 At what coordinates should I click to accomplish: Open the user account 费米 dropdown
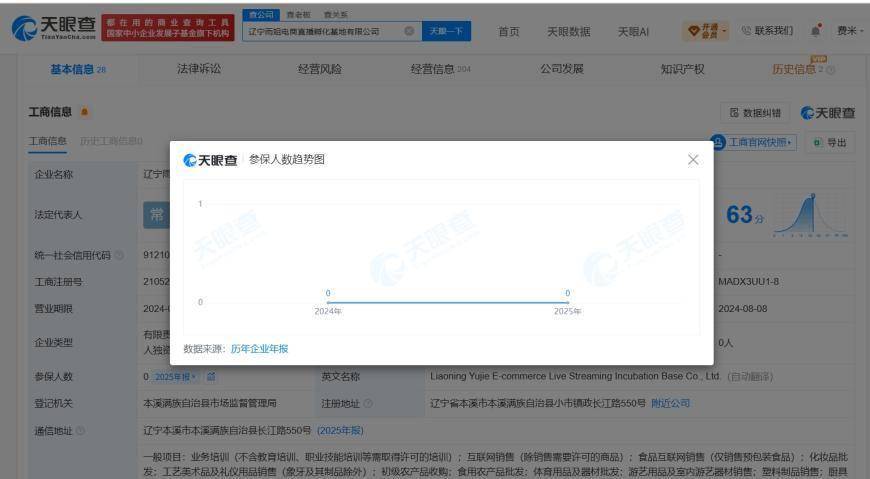click(850, 31)
